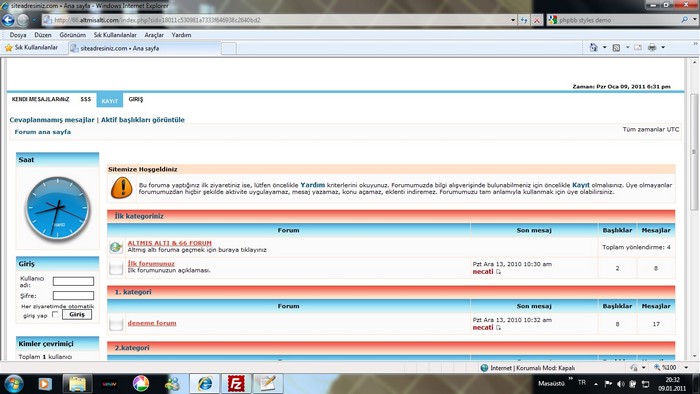Click the ALTMIS ALTI forum redirect icon
The width and height of the screenshot is (700, 394).
click(x=116, y=247)
